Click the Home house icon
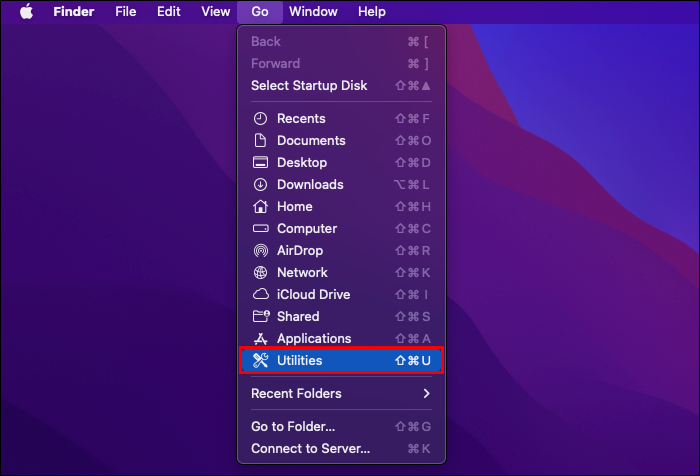 tap(260, 206)
